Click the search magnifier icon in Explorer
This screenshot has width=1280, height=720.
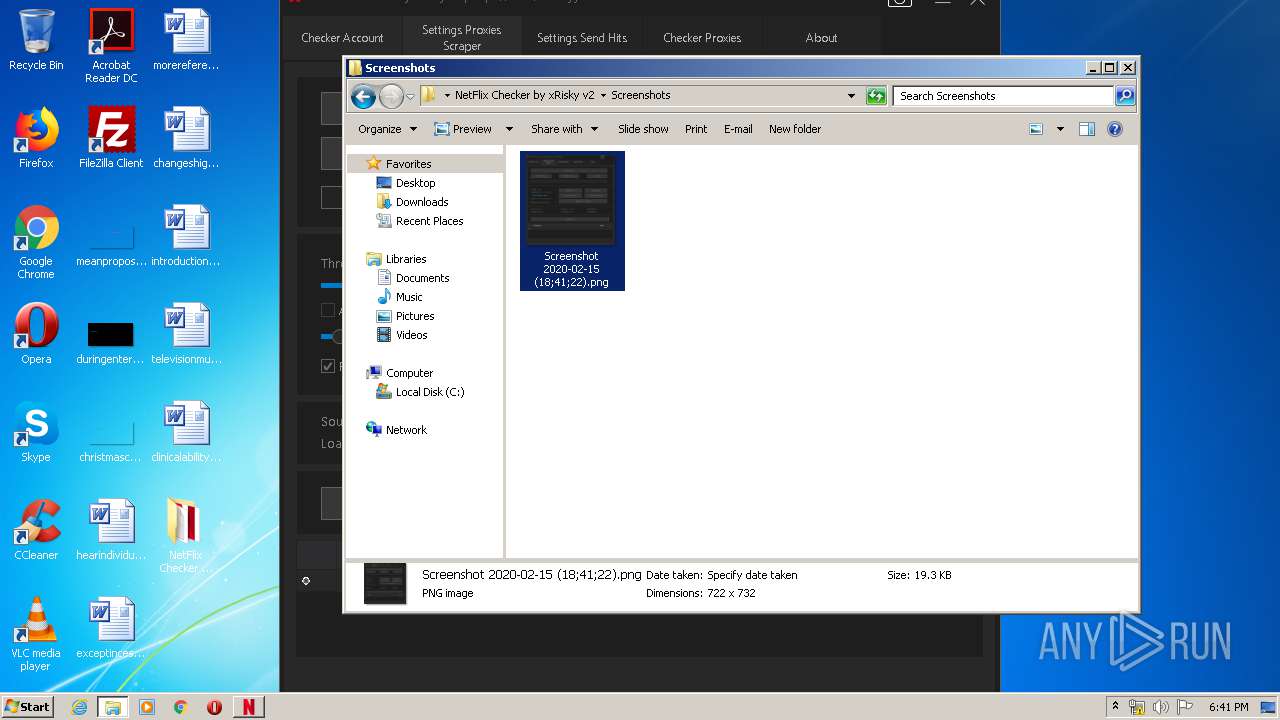pos(1125,96)
